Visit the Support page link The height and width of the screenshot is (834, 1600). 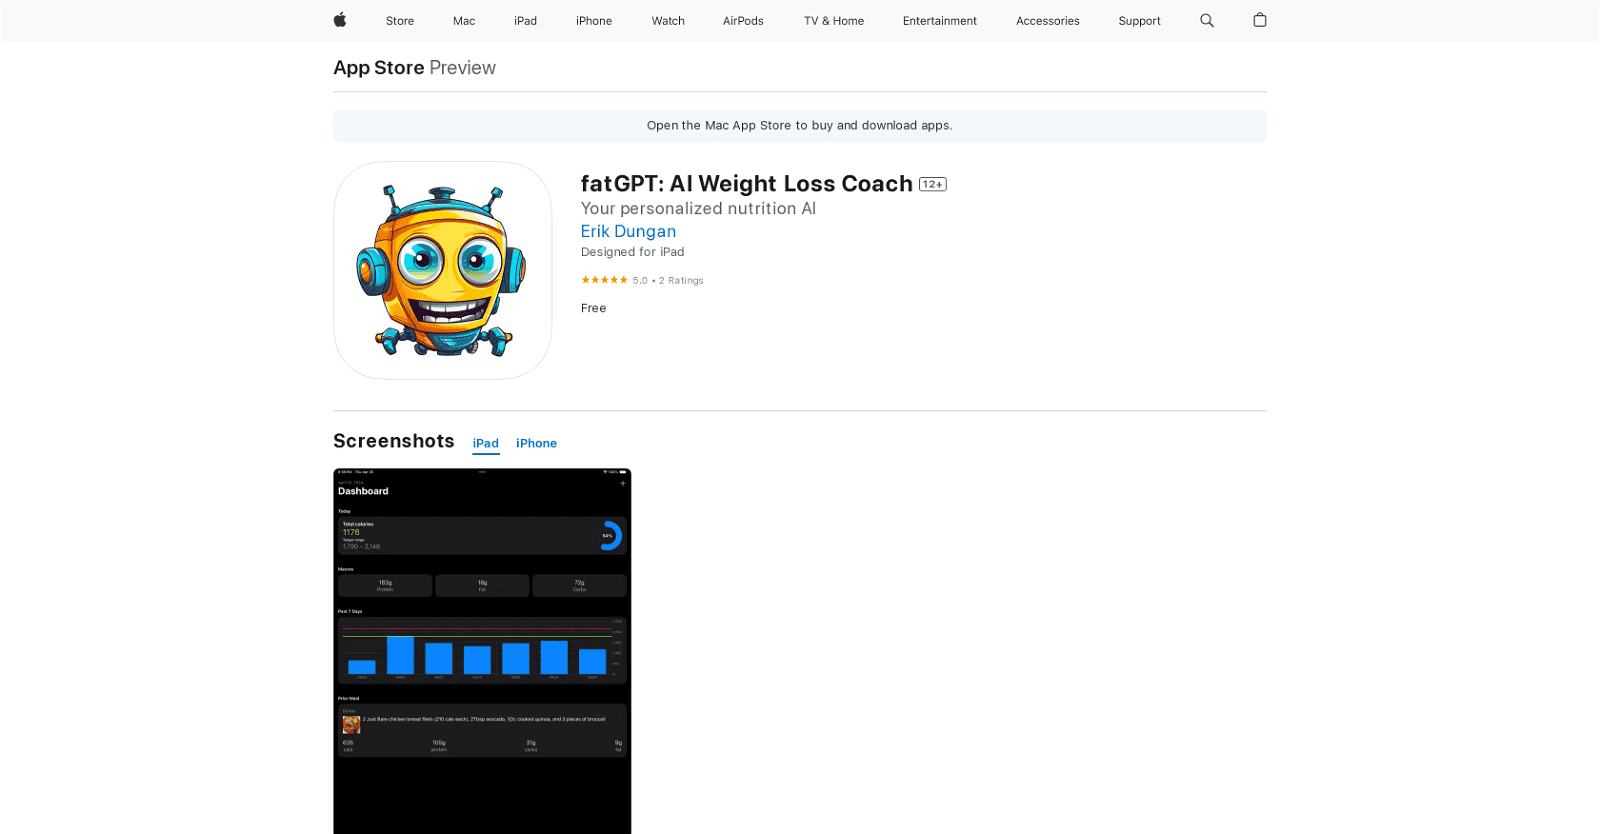(1139, 21)
